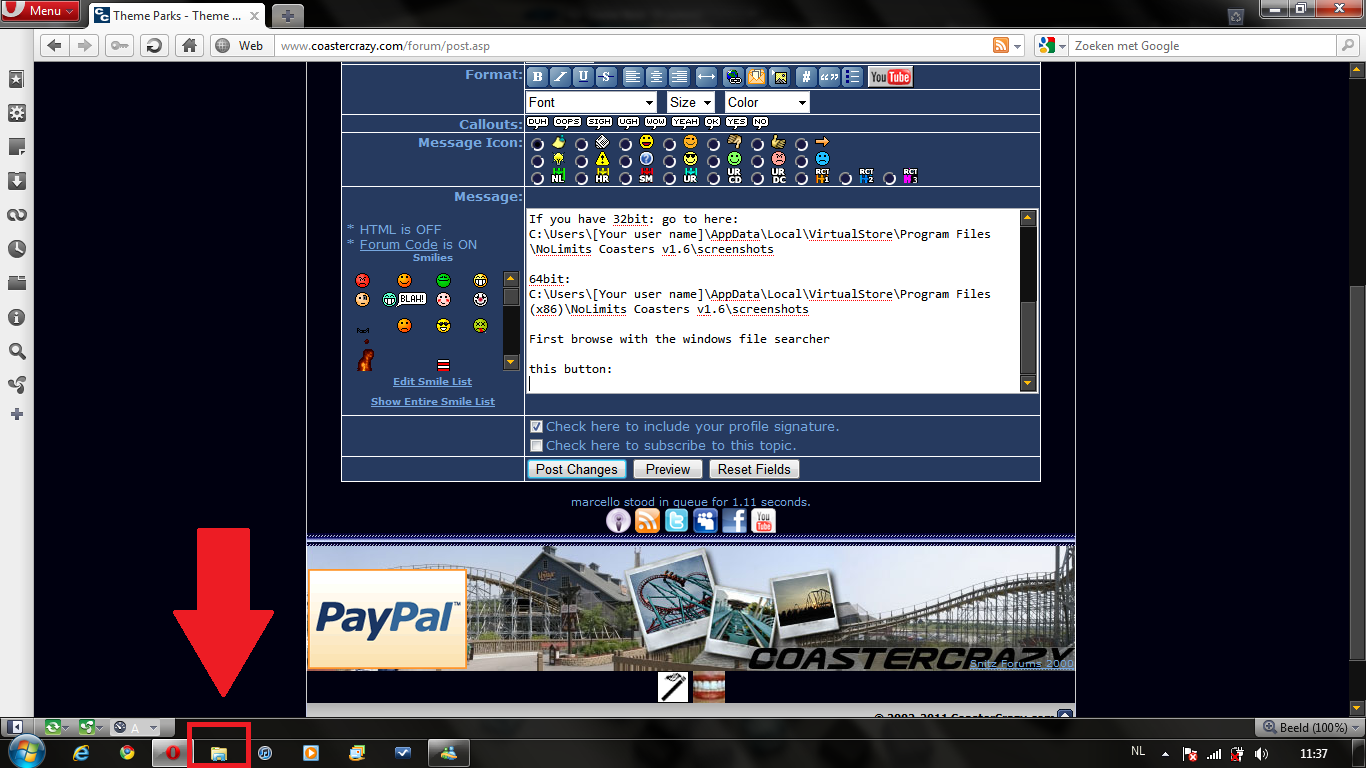Click the Post Changes button
This screenshot has width=1366, height=768.
click(577, 469)
